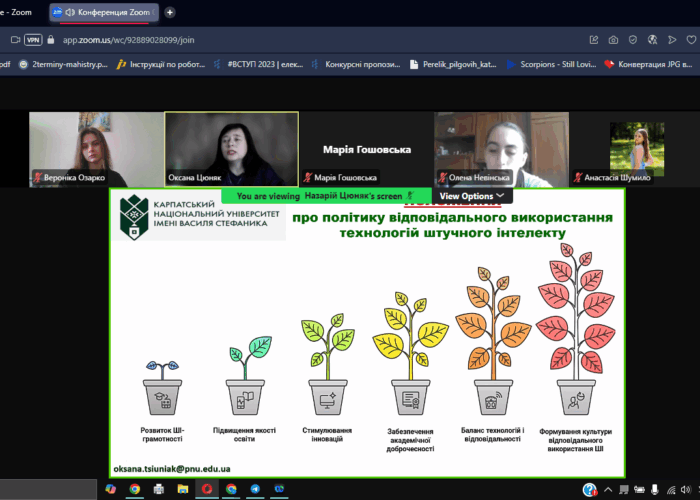700x500 pixels.
Task: Select Оксана Цюняк's video thumbnail
Action: point(231,149)
